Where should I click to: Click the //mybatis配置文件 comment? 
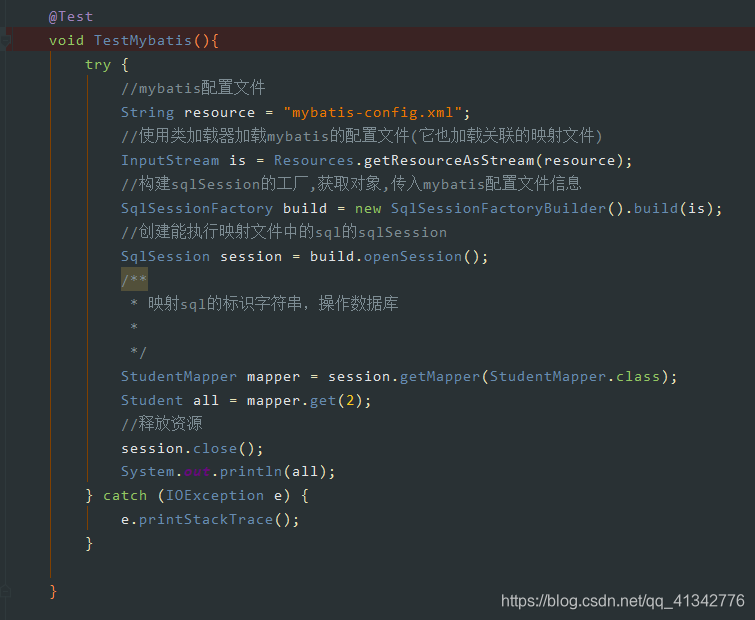coord(193,88)
